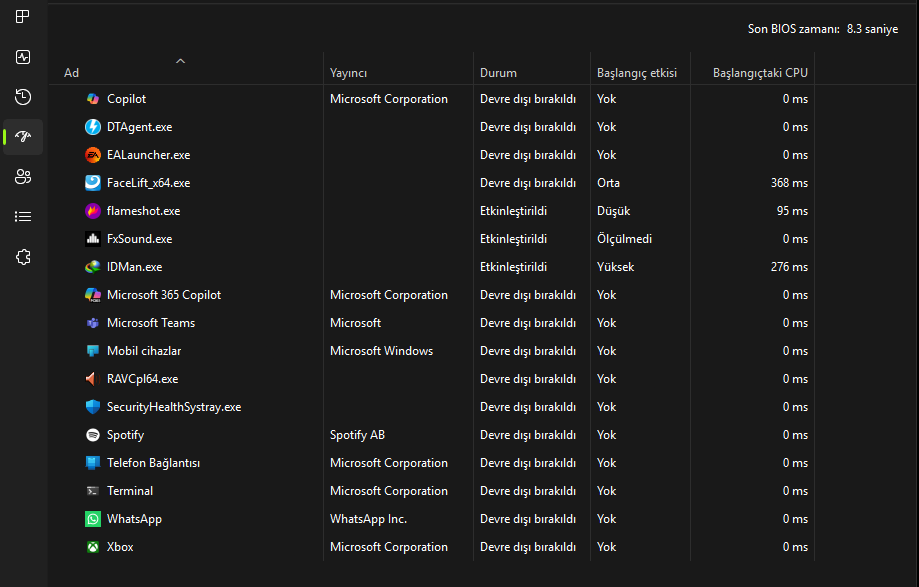919x587 pixels.
Task: Click the FxSound.exe icon
Action: click(x=93, y=239)
